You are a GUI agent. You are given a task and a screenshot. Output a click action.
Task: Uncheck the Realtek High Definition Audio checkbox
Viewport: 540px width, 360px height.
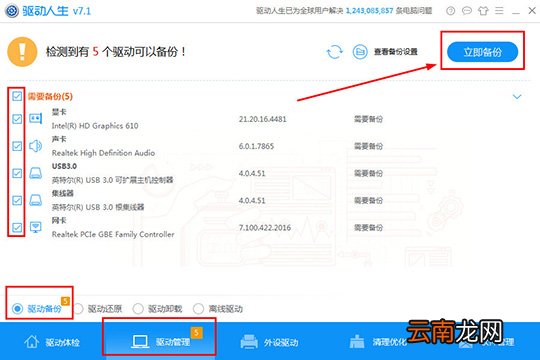pos(17,146)
